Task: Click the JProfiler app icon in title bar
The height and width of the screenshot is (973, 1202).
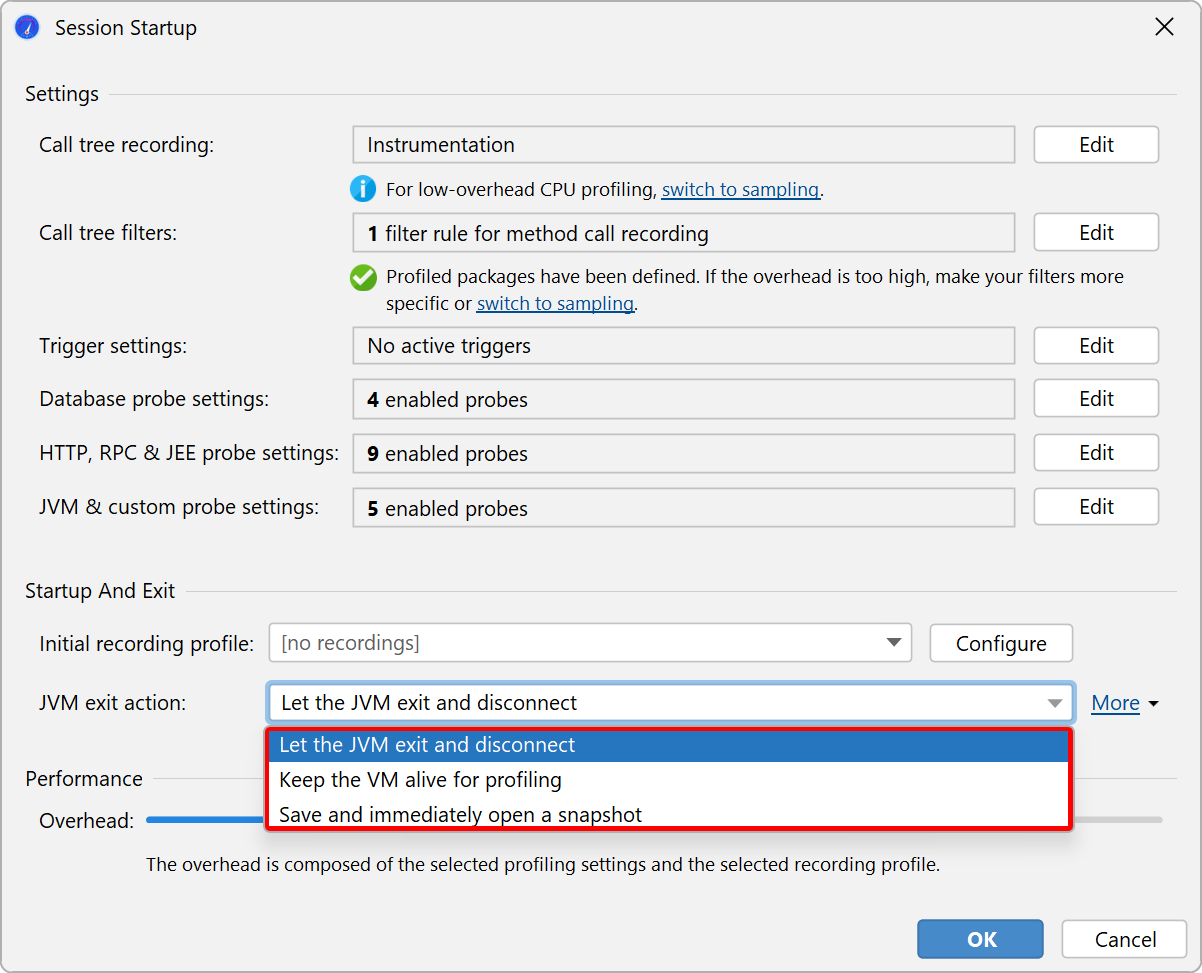Action: coord(27,27)
